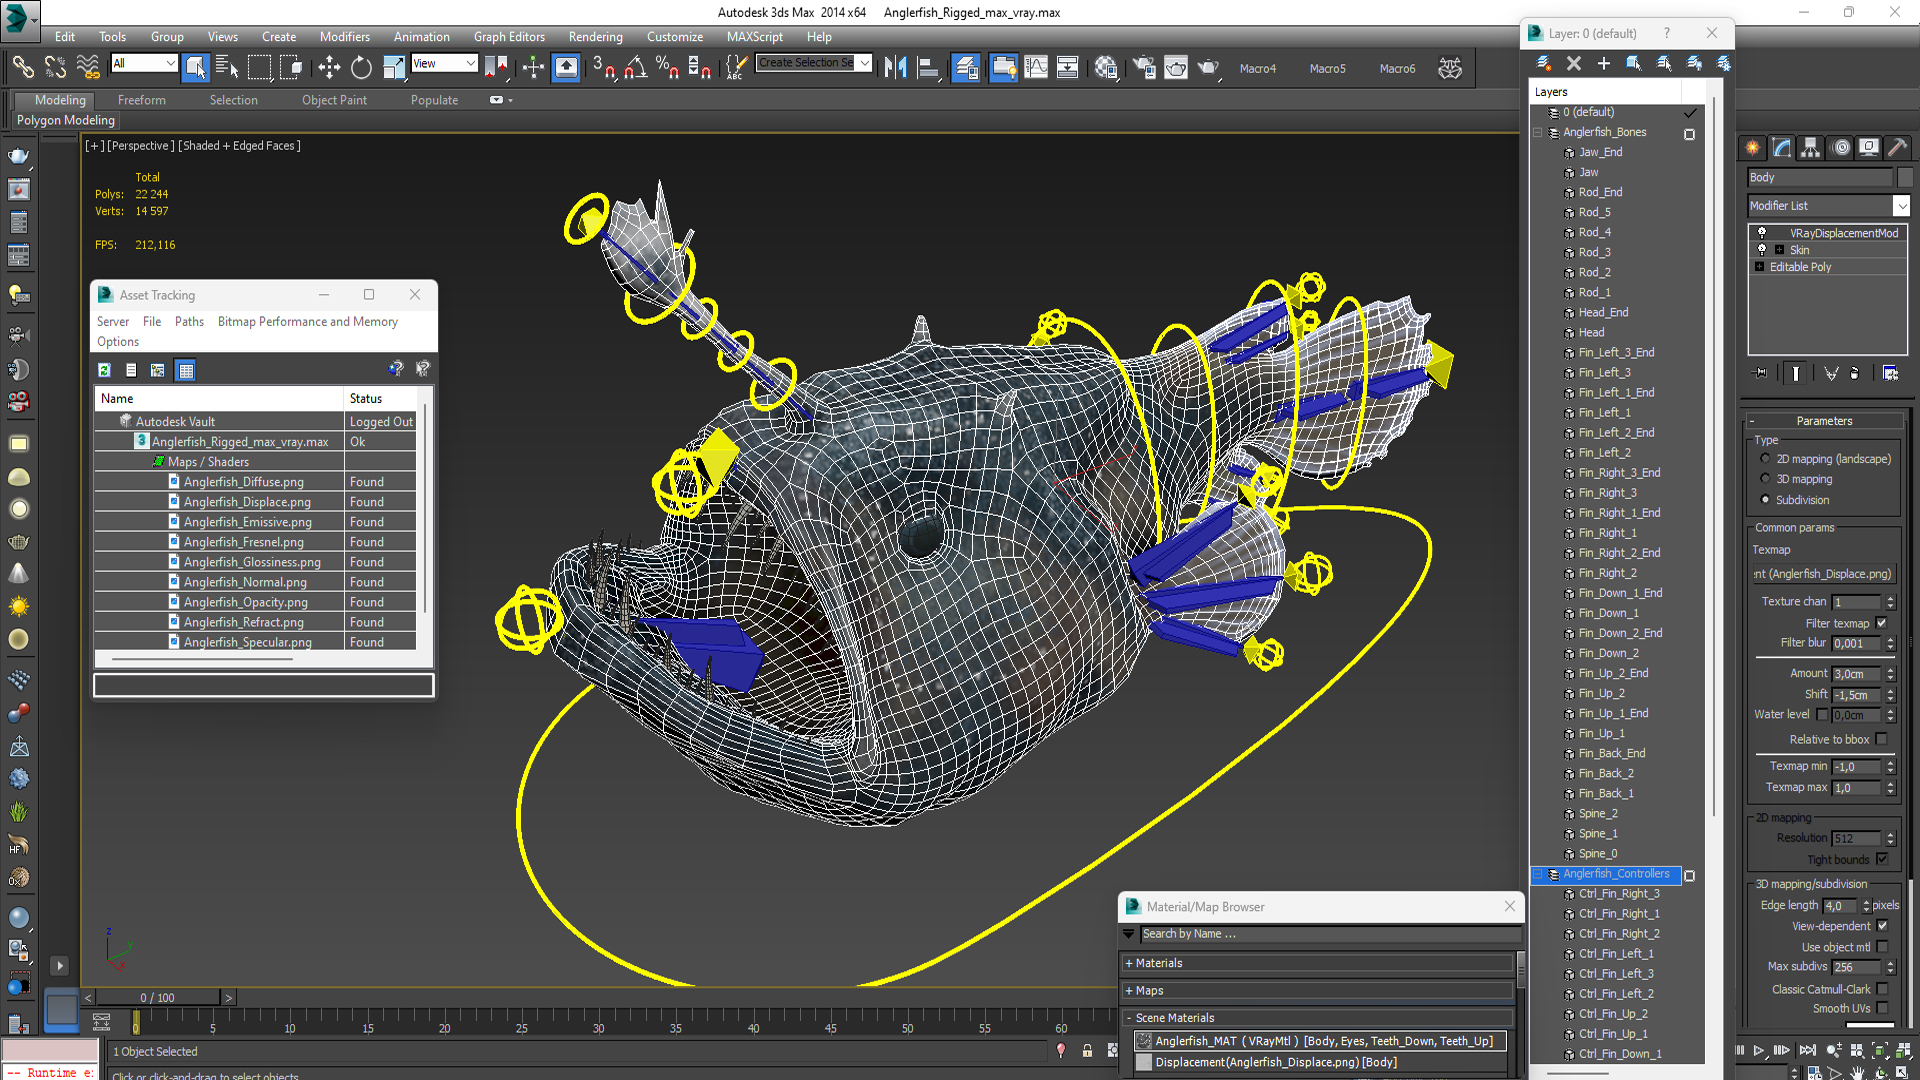Choose the Select and Rotate tool

(361, 67)
